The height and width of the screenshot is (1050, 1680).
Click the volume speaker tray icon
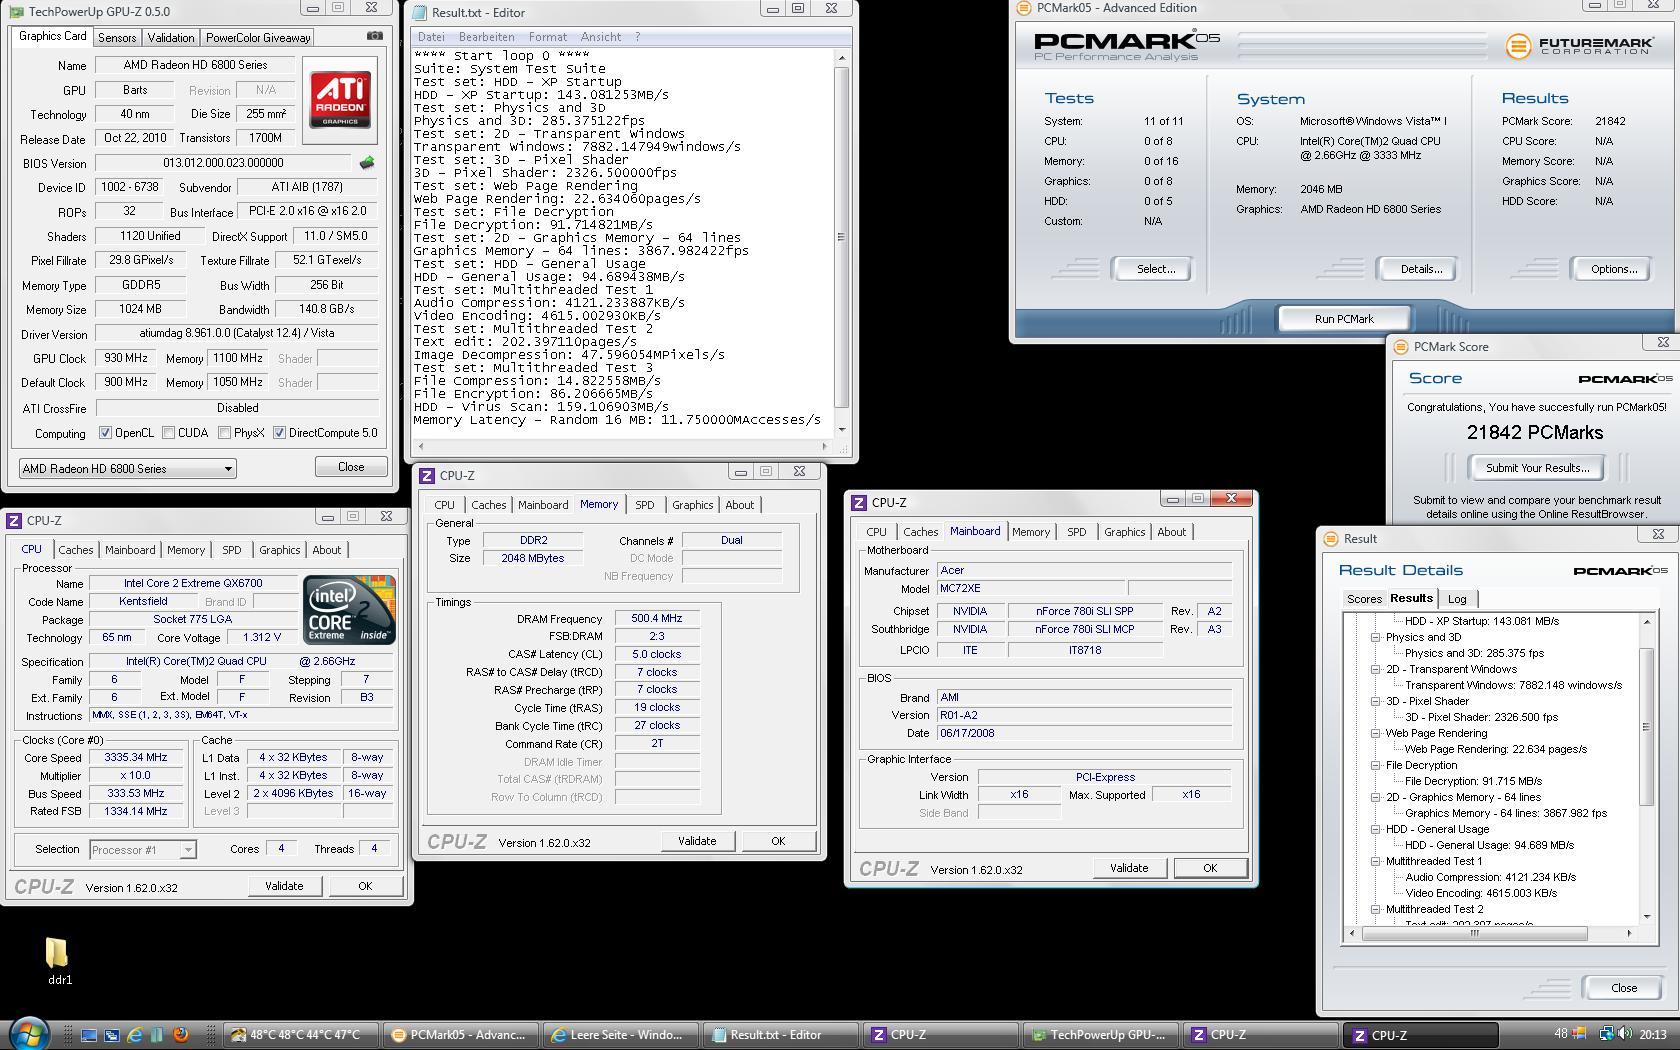1623,1034
